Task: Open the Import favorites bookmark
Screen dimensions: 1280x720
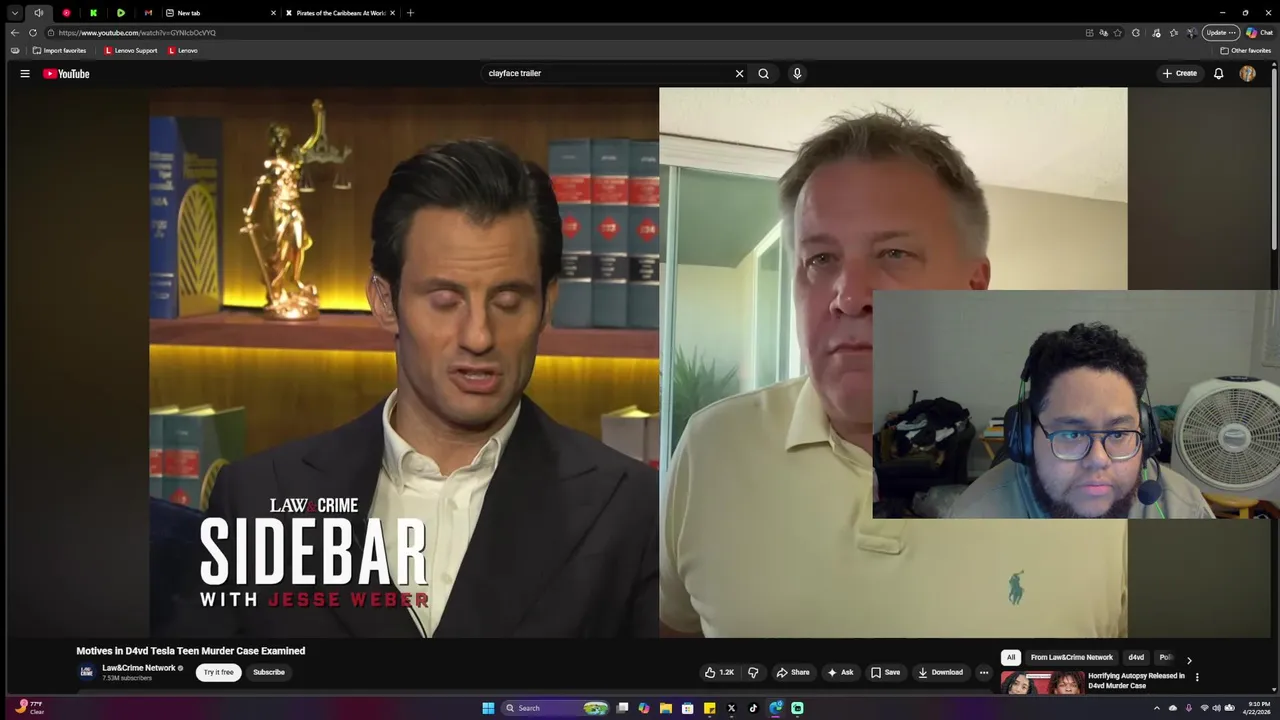Action: (59, 50)
